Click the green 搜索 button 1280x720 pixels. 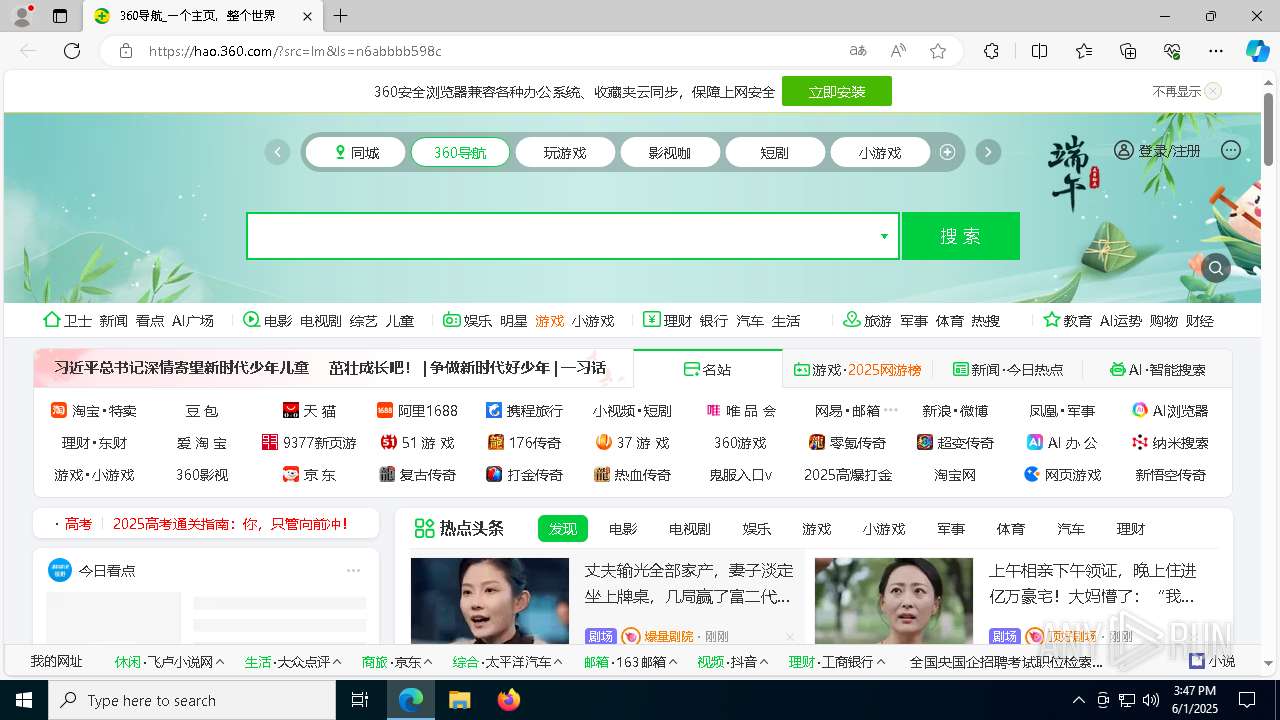[961, 236]
